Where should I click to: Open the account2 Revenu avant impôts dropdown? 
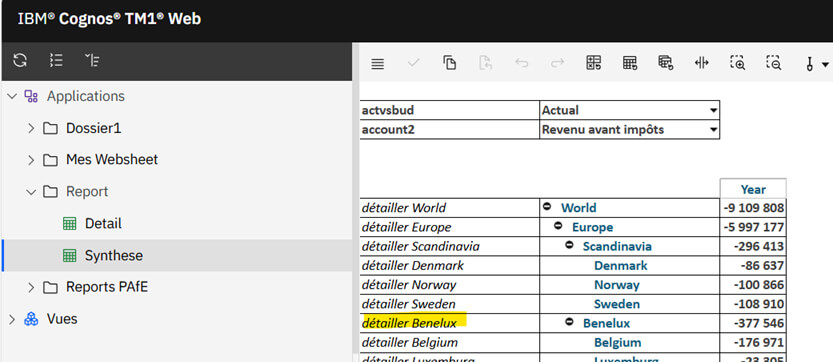(x=712, y=130)
